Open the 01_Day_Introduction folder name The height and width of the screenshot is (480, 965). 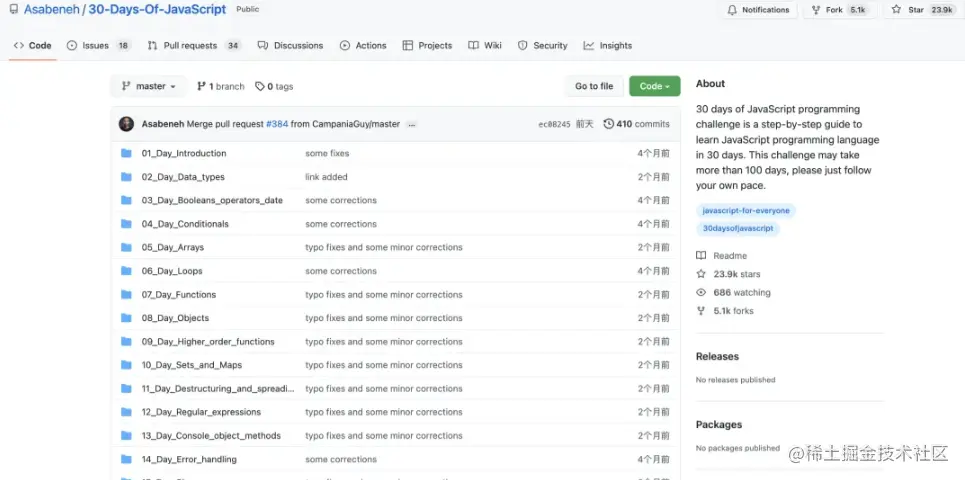184,153
